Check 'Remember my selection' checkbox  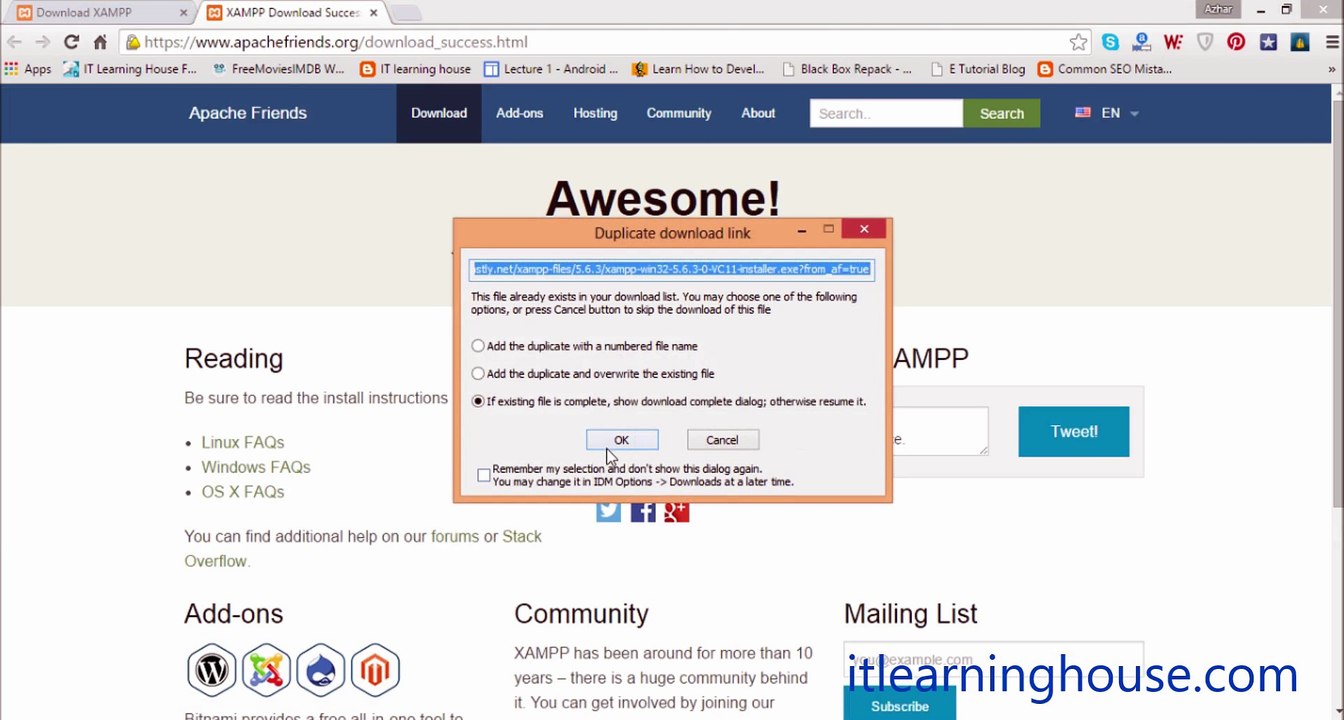484,475
